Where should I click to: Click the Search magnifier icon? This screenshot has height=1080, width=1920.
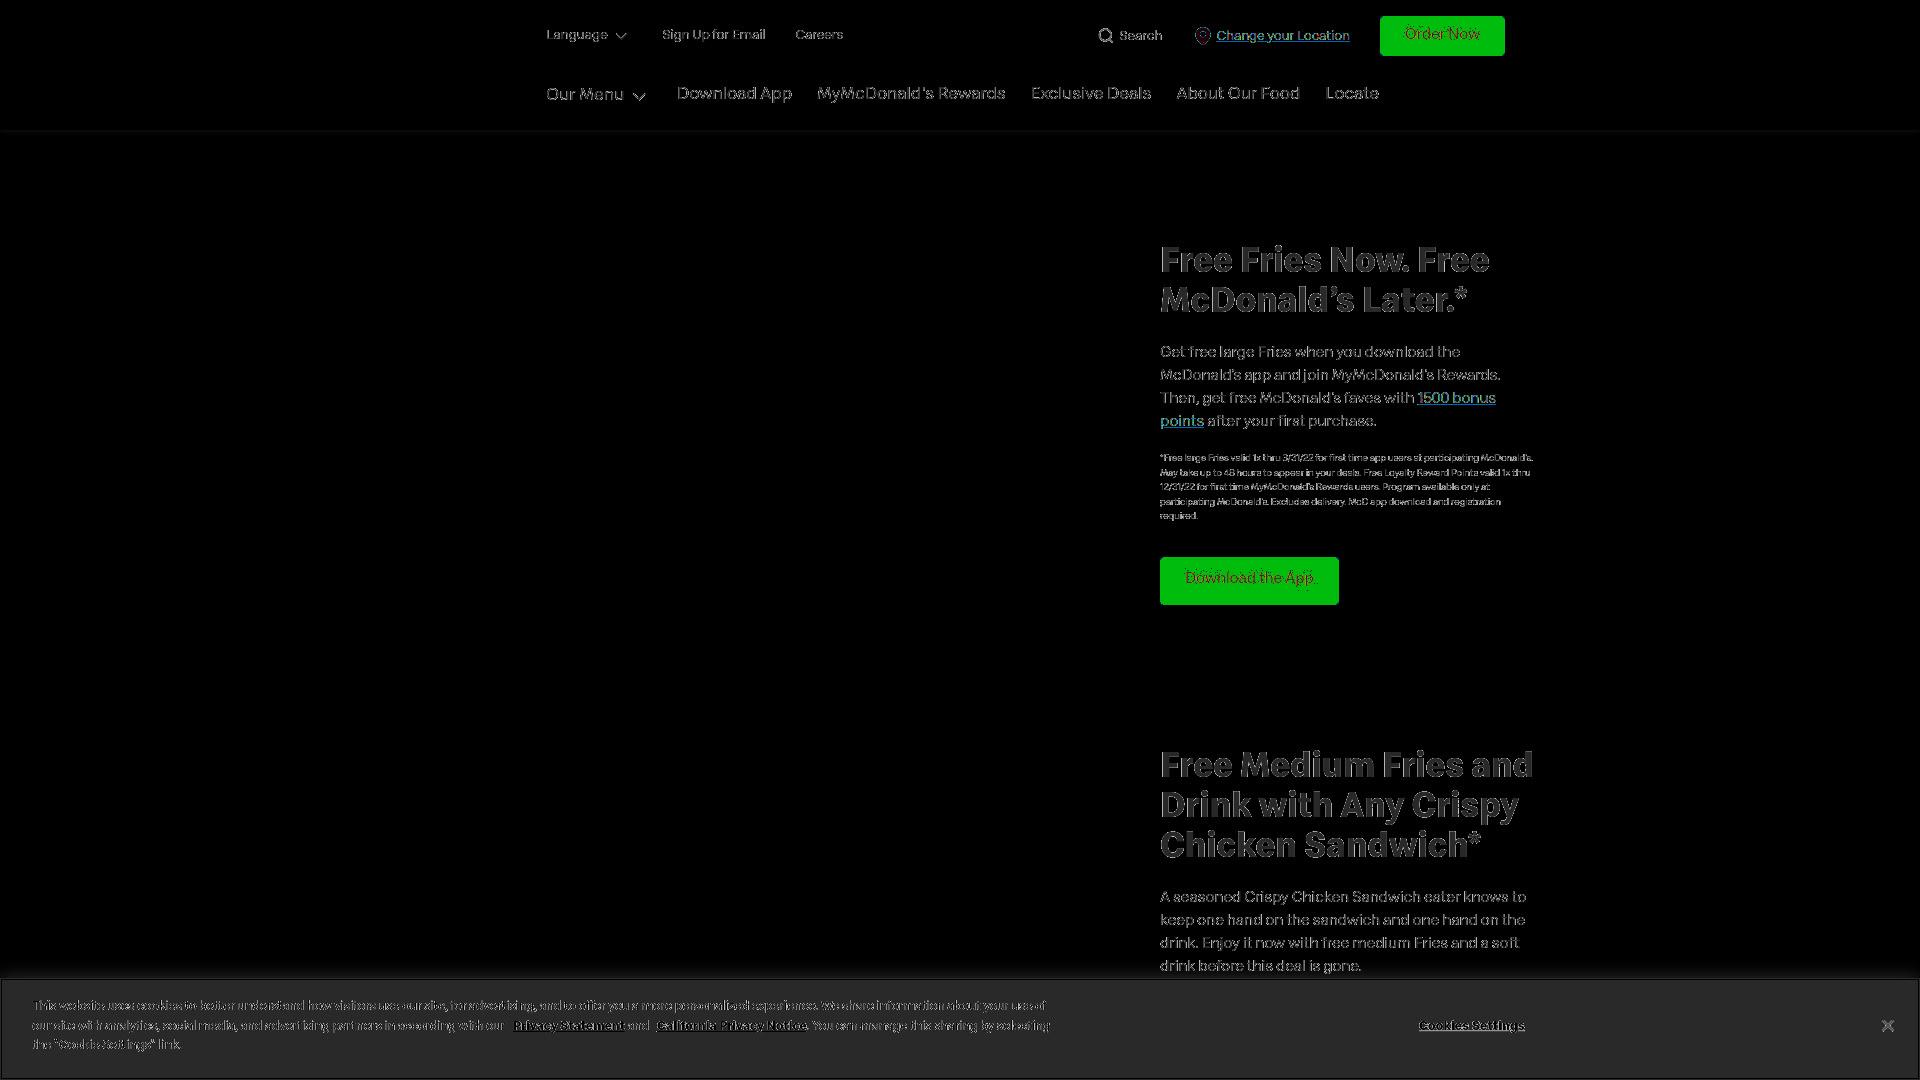tap(1105, 36)
